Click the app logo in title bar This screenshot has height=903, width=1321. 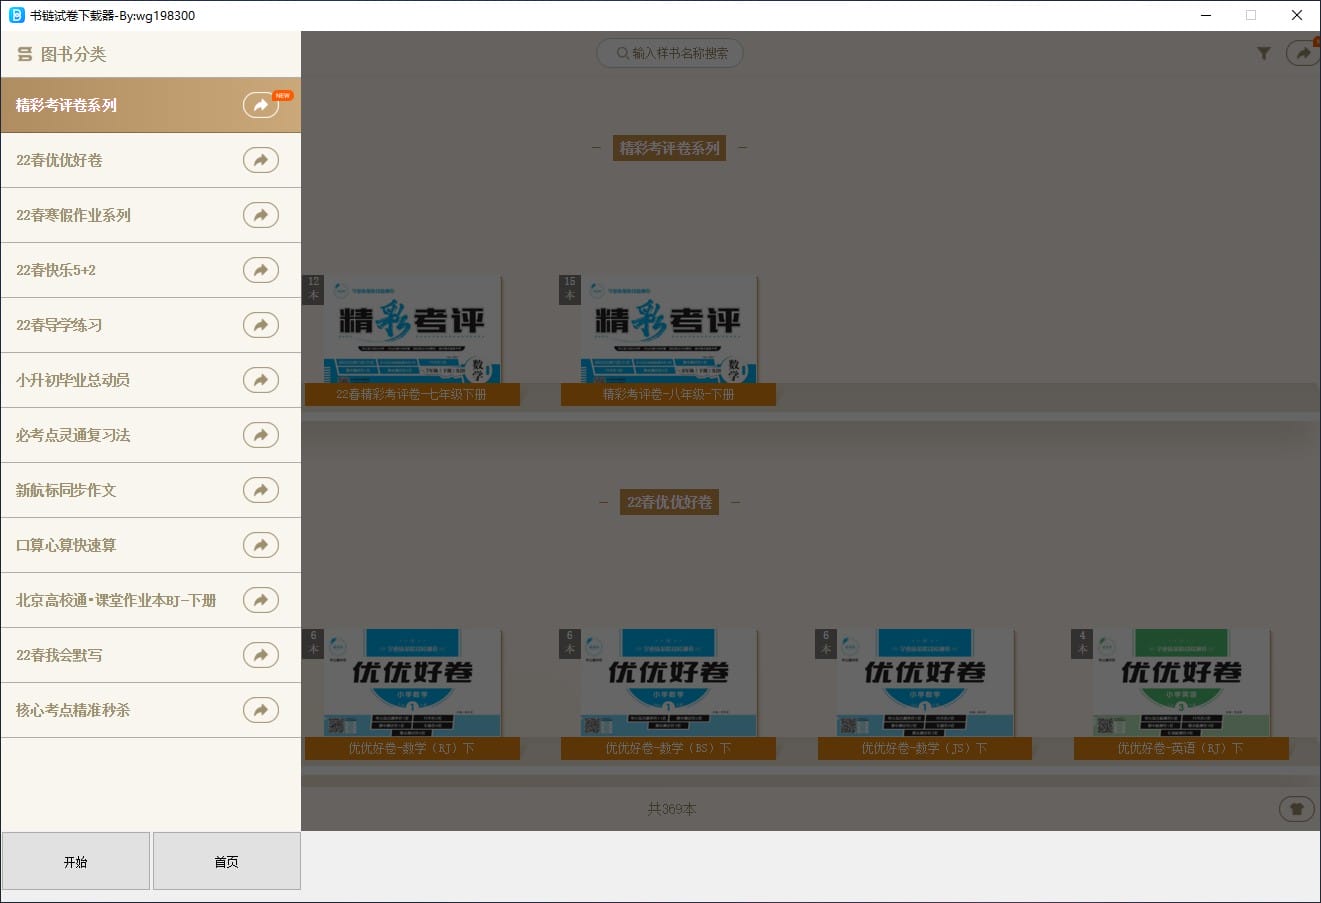[16, 15]
